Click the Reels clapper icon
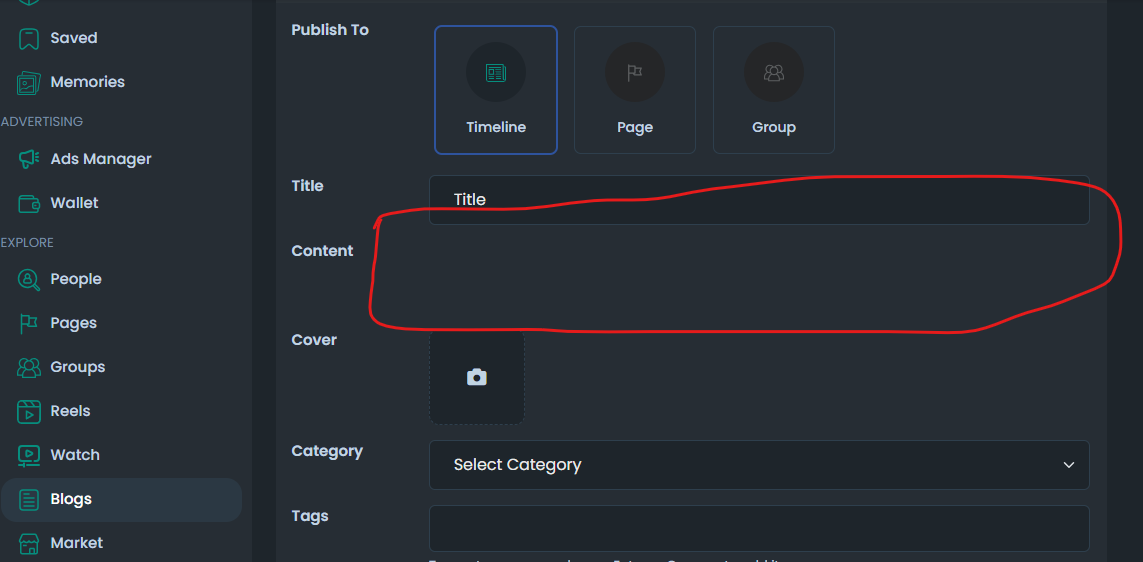Viewport: 1143px width, 562px height. pos(28,411)
